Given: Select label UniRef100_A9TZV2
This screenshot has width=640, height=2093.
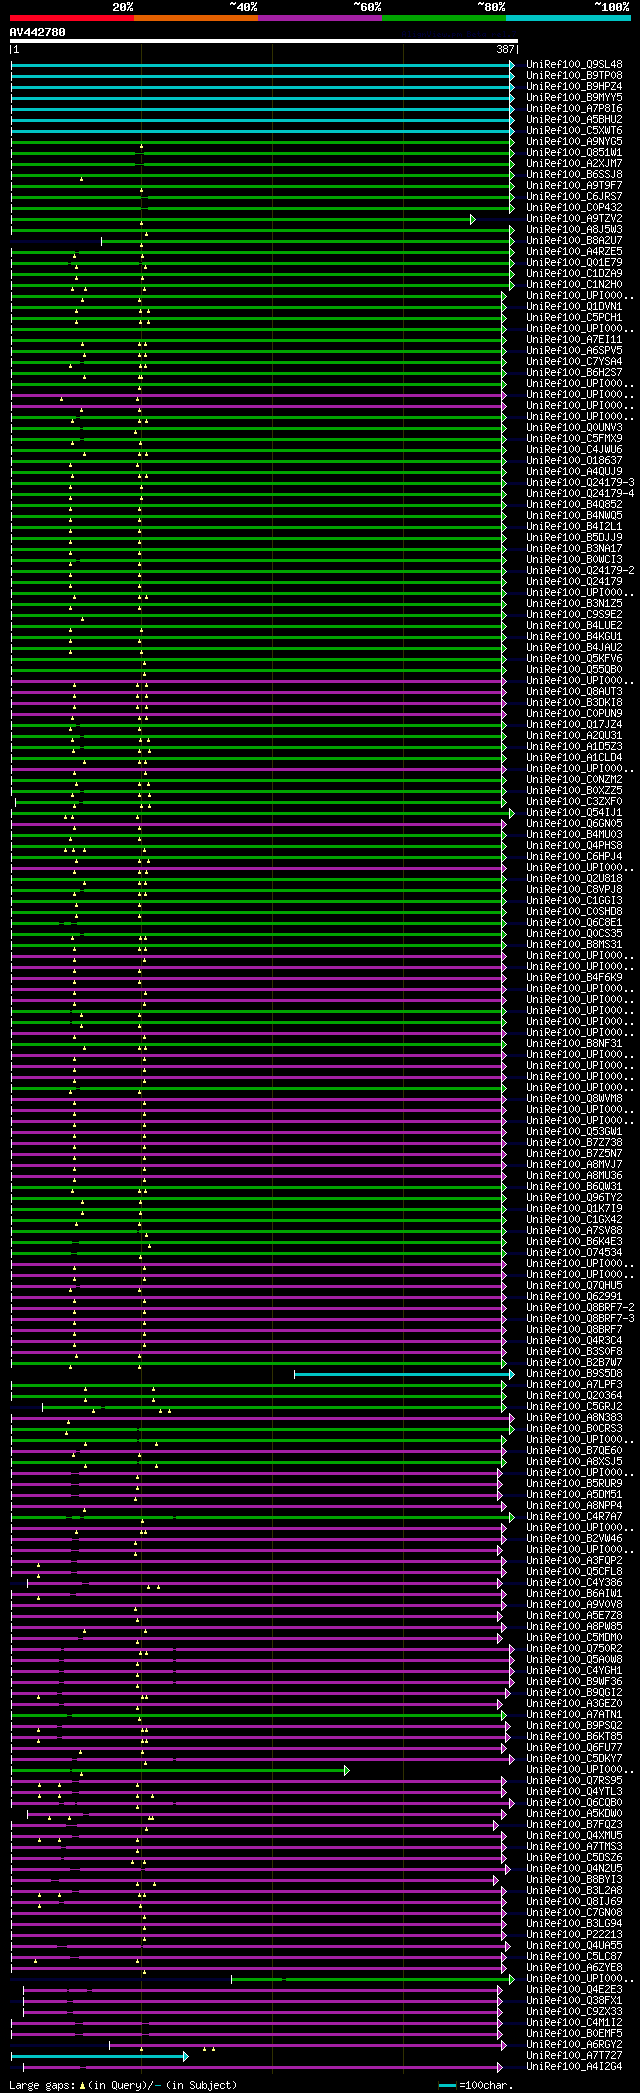Looking at the screenshot, I should point(574,219).
